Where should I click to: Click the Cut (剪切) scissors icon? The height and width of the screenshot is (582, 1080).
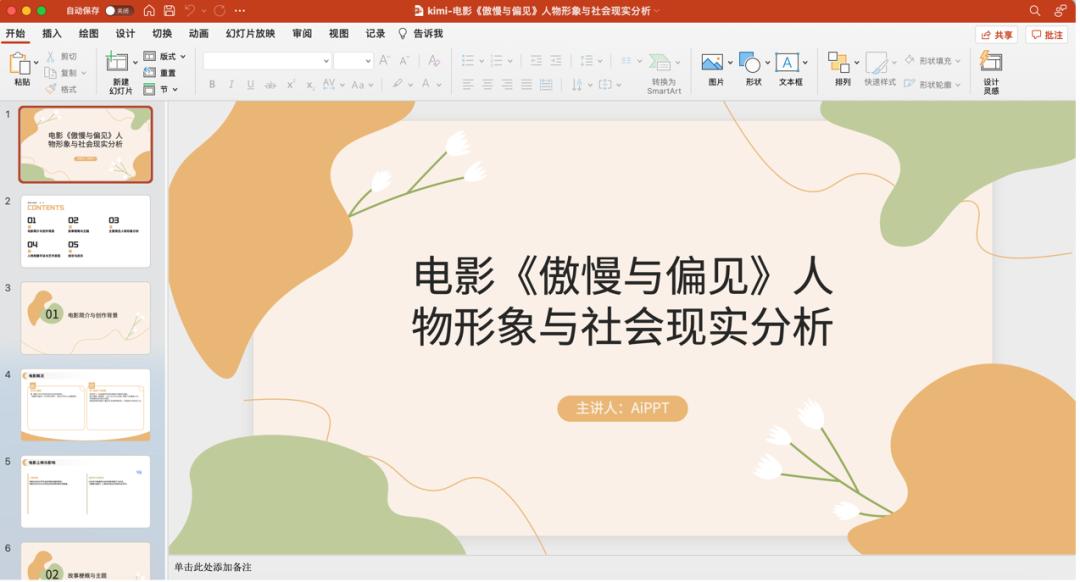(50, 56)
